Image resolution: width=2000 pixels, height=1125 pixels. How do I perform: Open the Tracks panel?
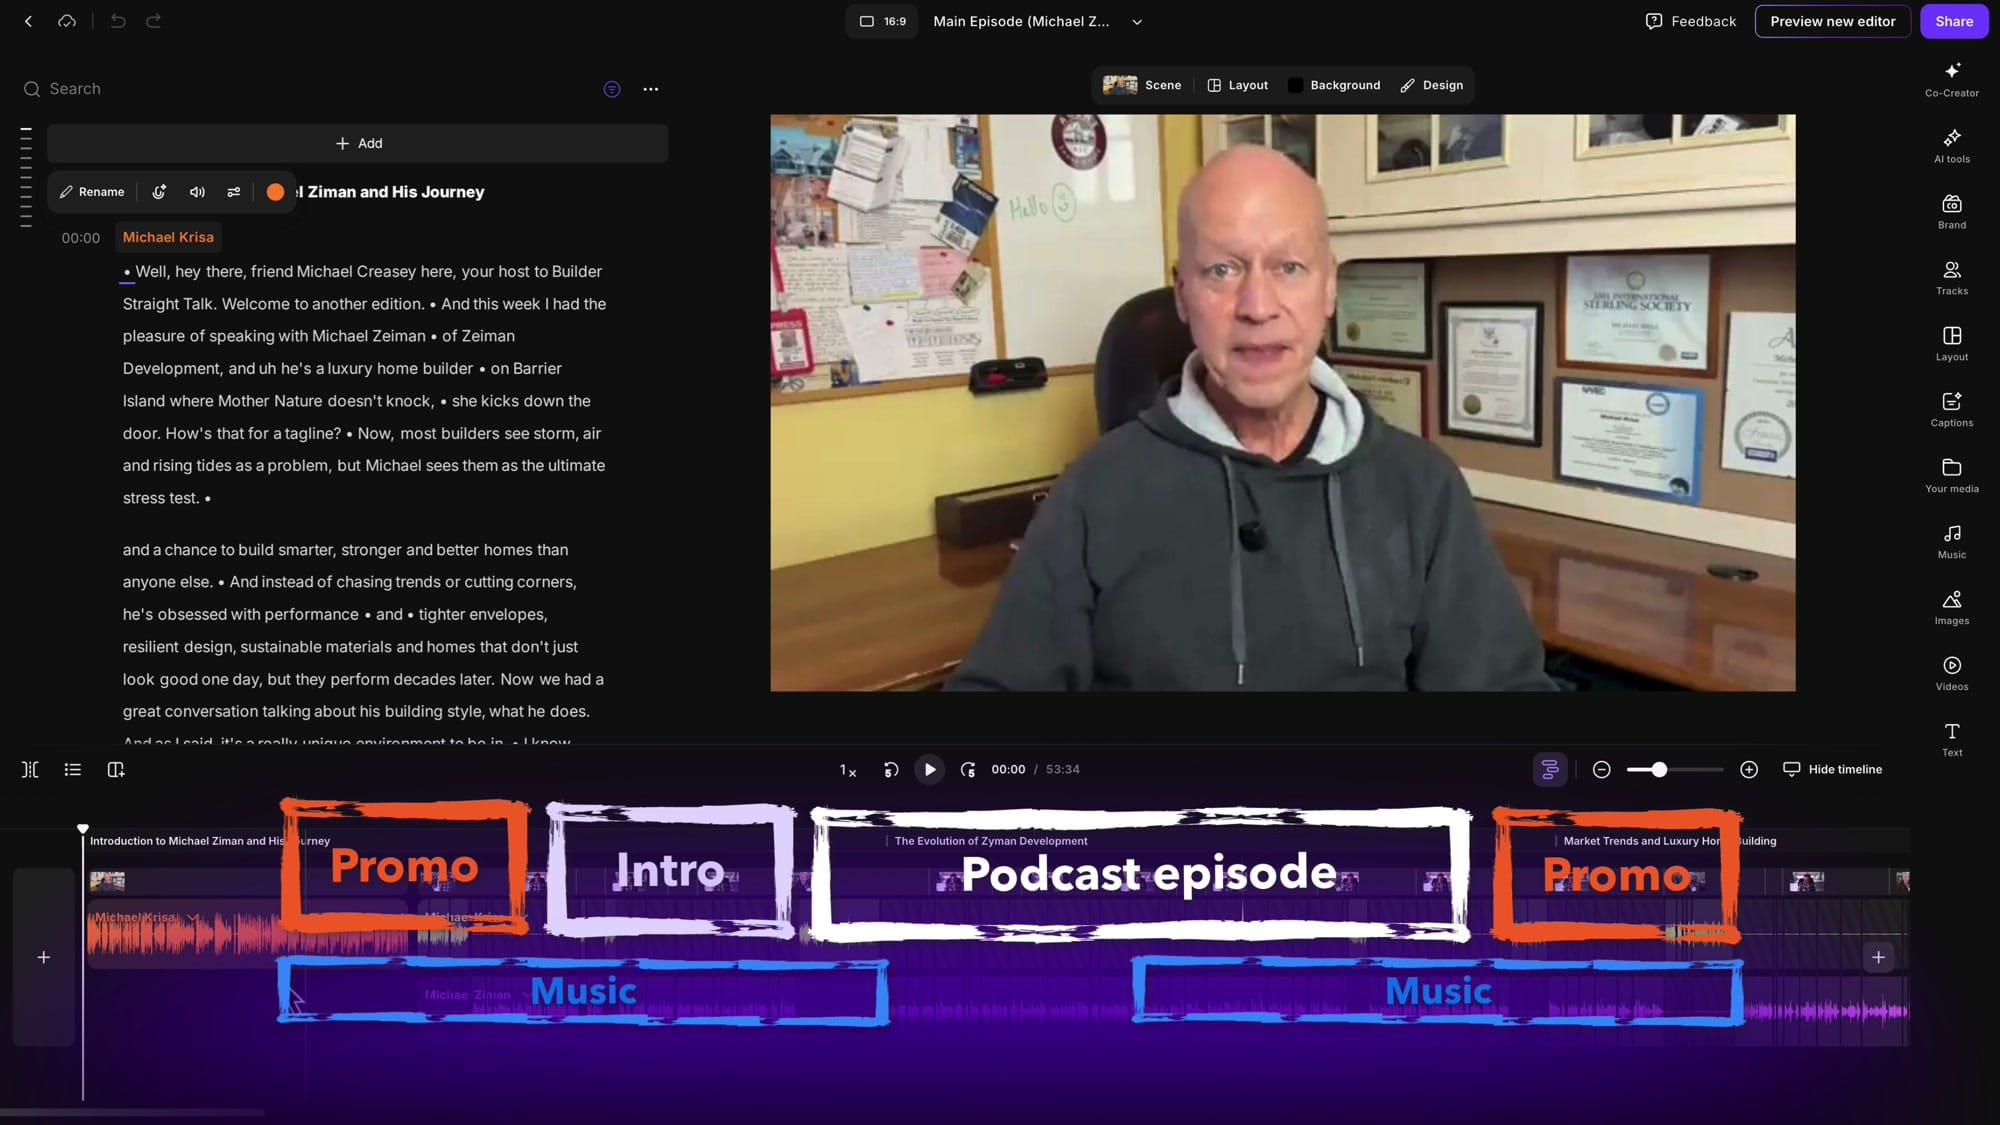pos(1951,277)
